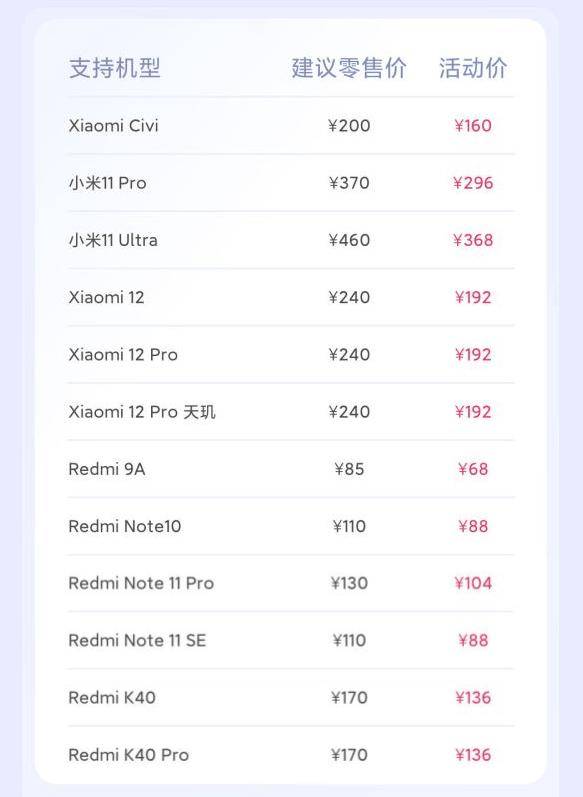Click the ¥68 promotional price
The height and width of the screenshot is (797, 583).
473,469
